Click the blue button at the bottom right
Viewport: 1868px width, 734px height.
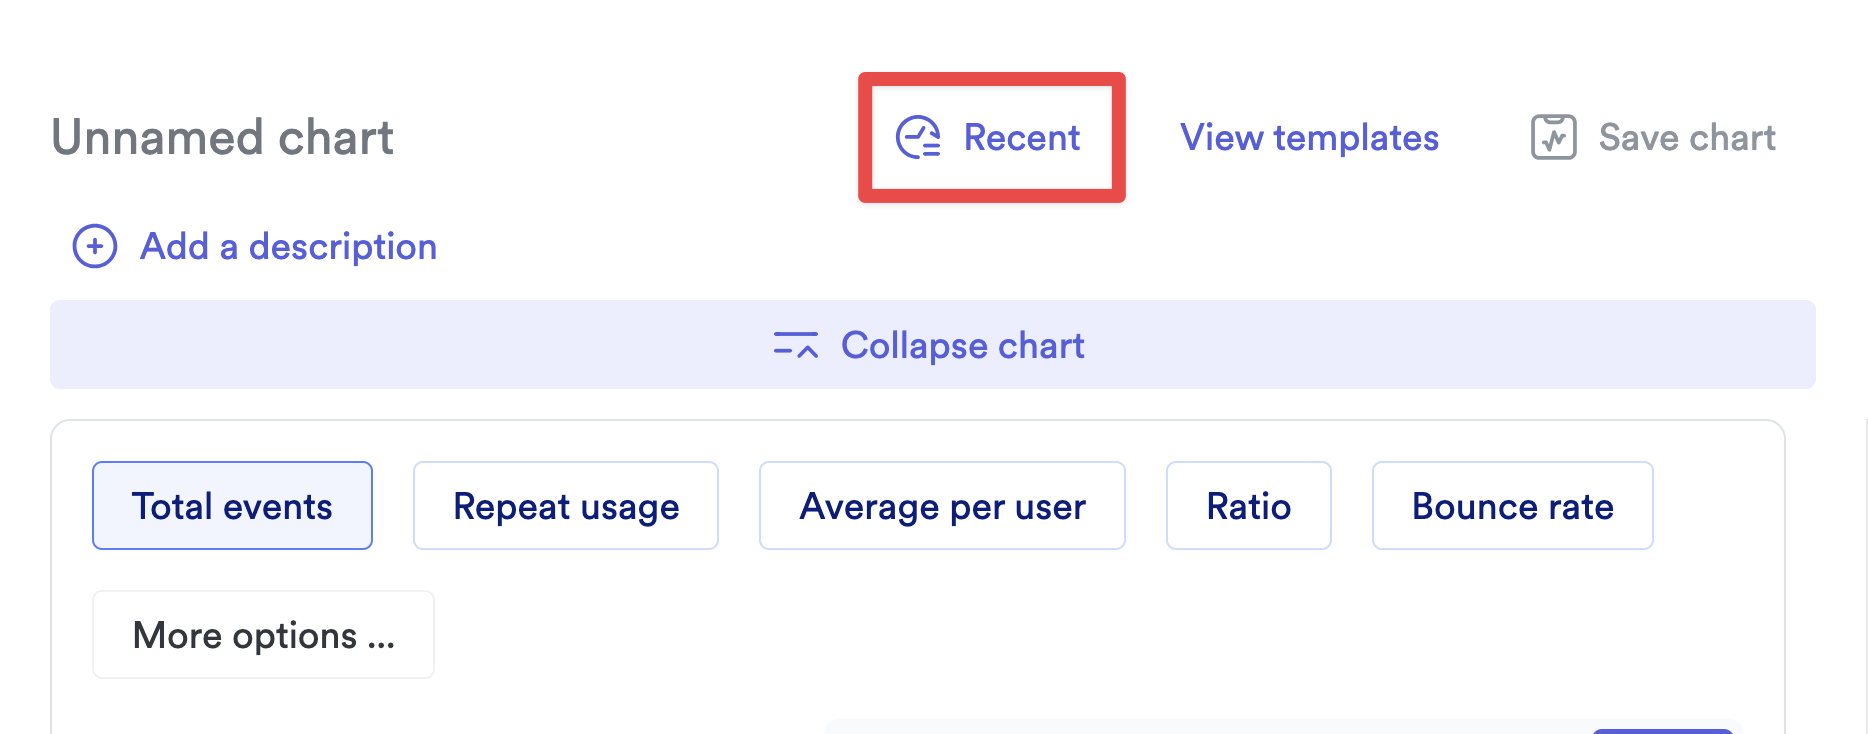(1663, 730)
